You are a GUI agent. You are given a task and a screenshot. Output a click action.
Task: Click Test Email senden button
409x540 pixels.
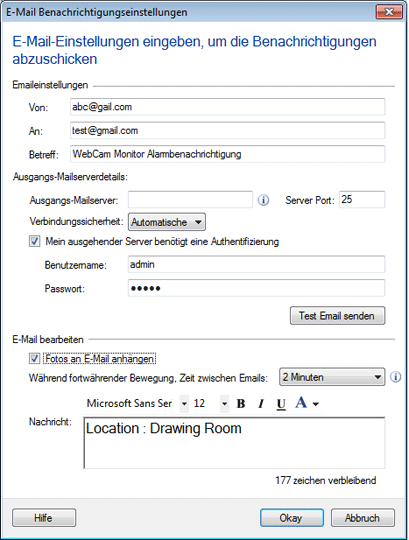(337, 316)
